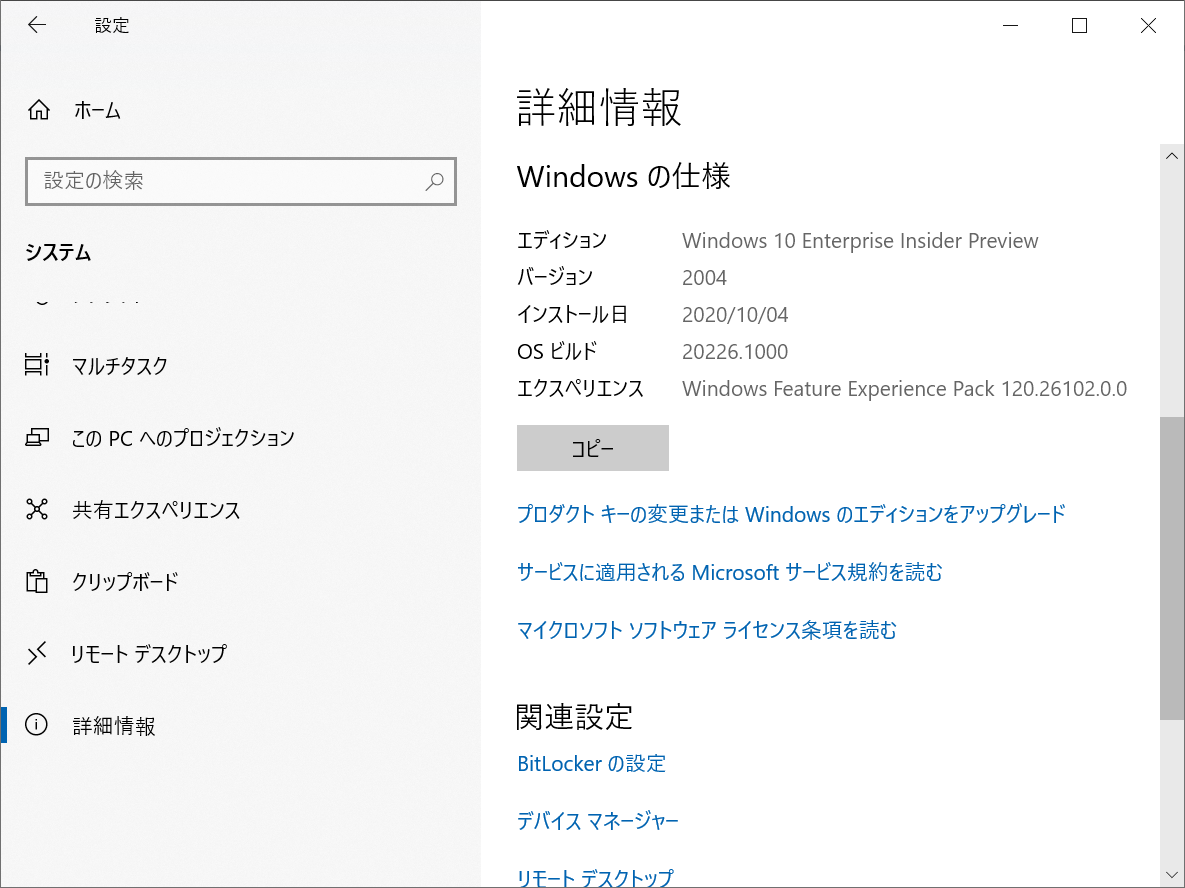Select 詳細情報 sidebar item
1185x888 pixels.
(114, 726)
